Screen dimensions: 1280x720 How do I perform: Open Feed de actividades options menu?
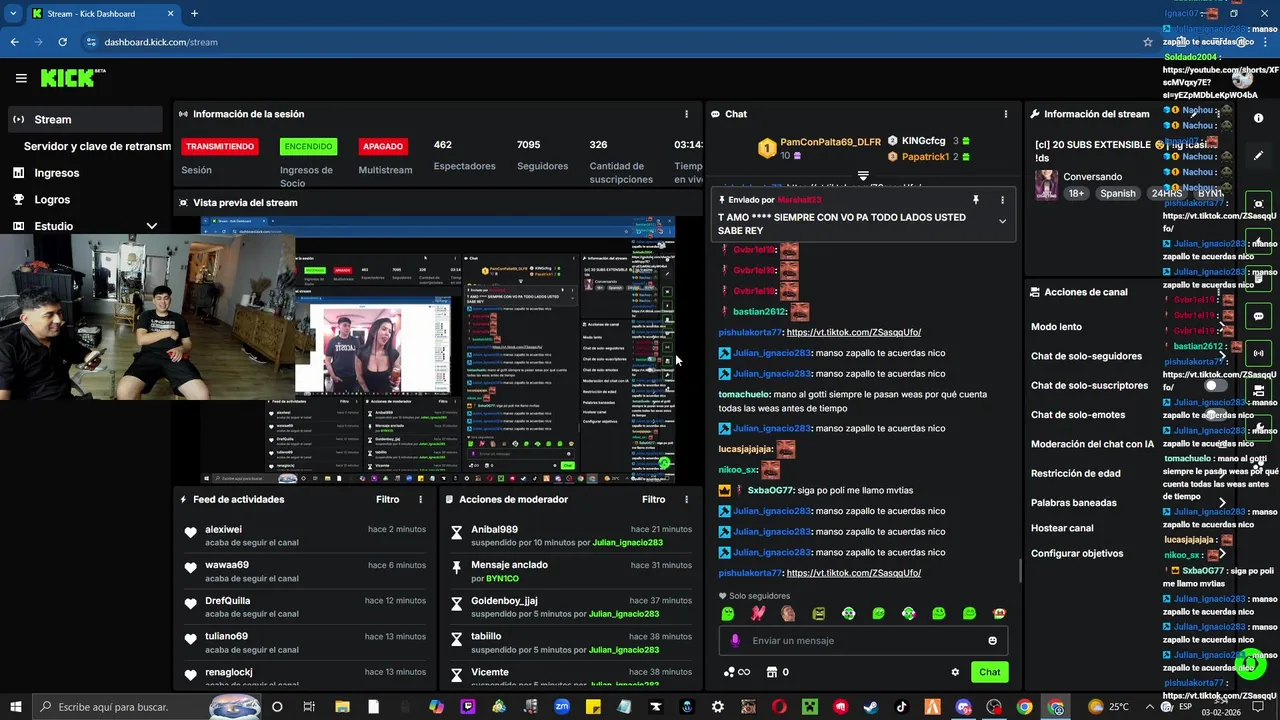click(x=420, y=499)
